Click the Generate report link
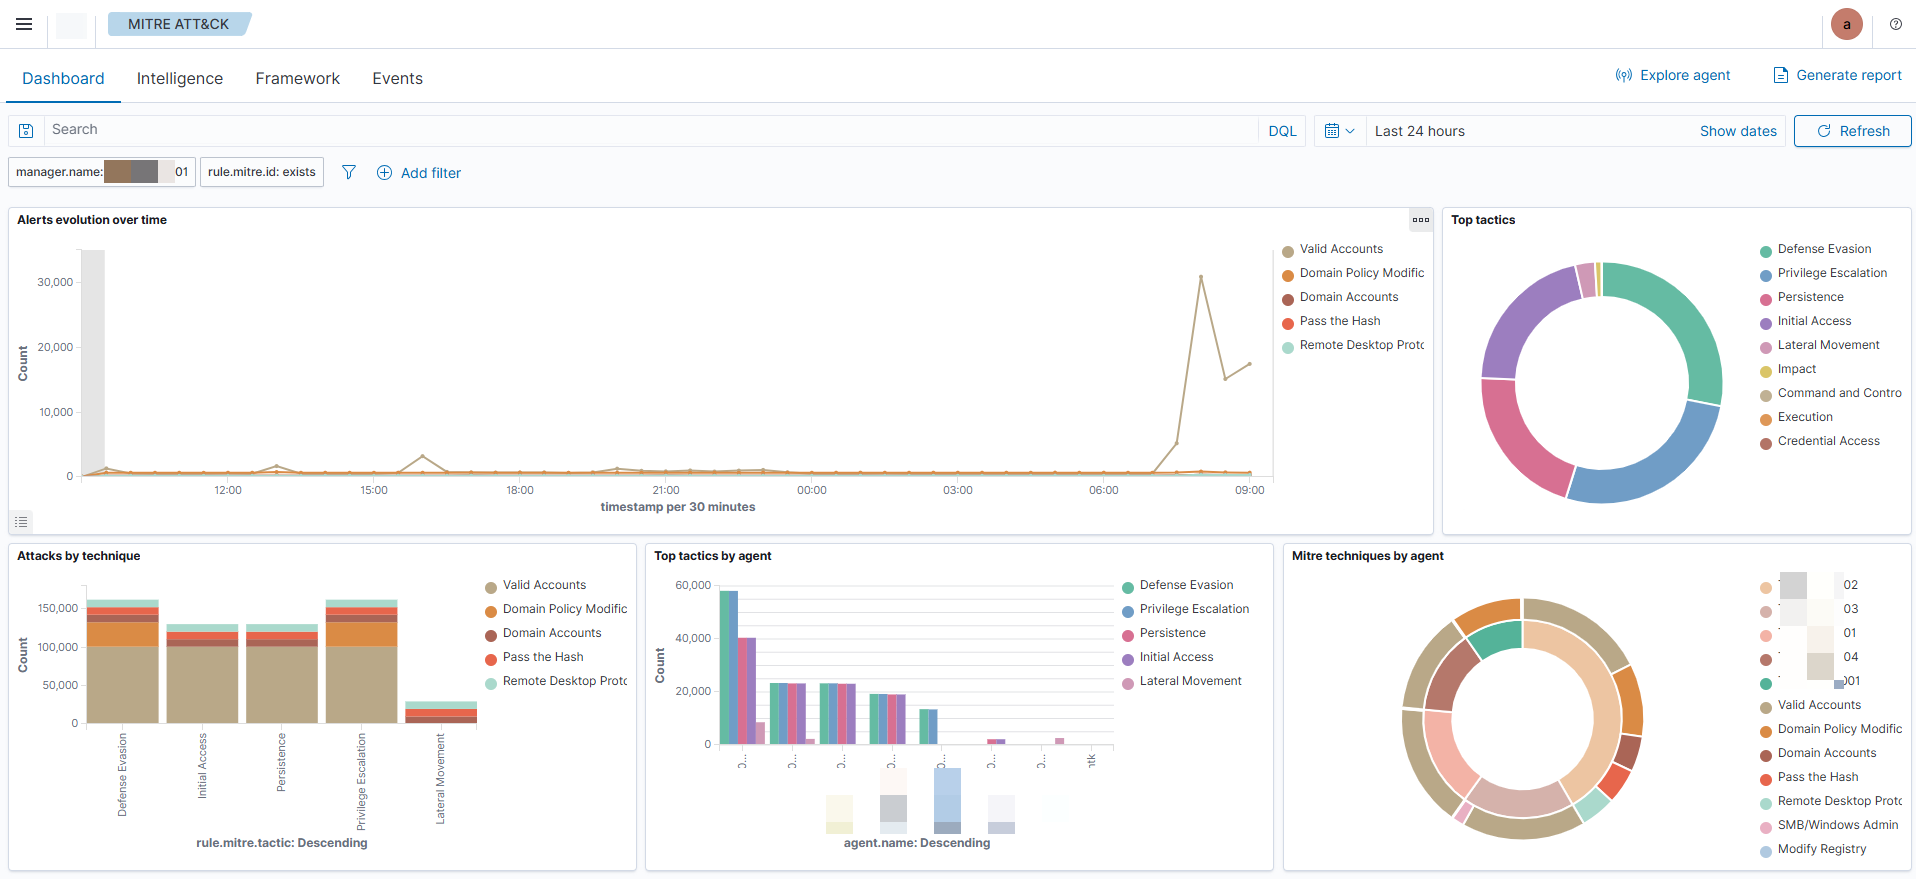 1837,75
